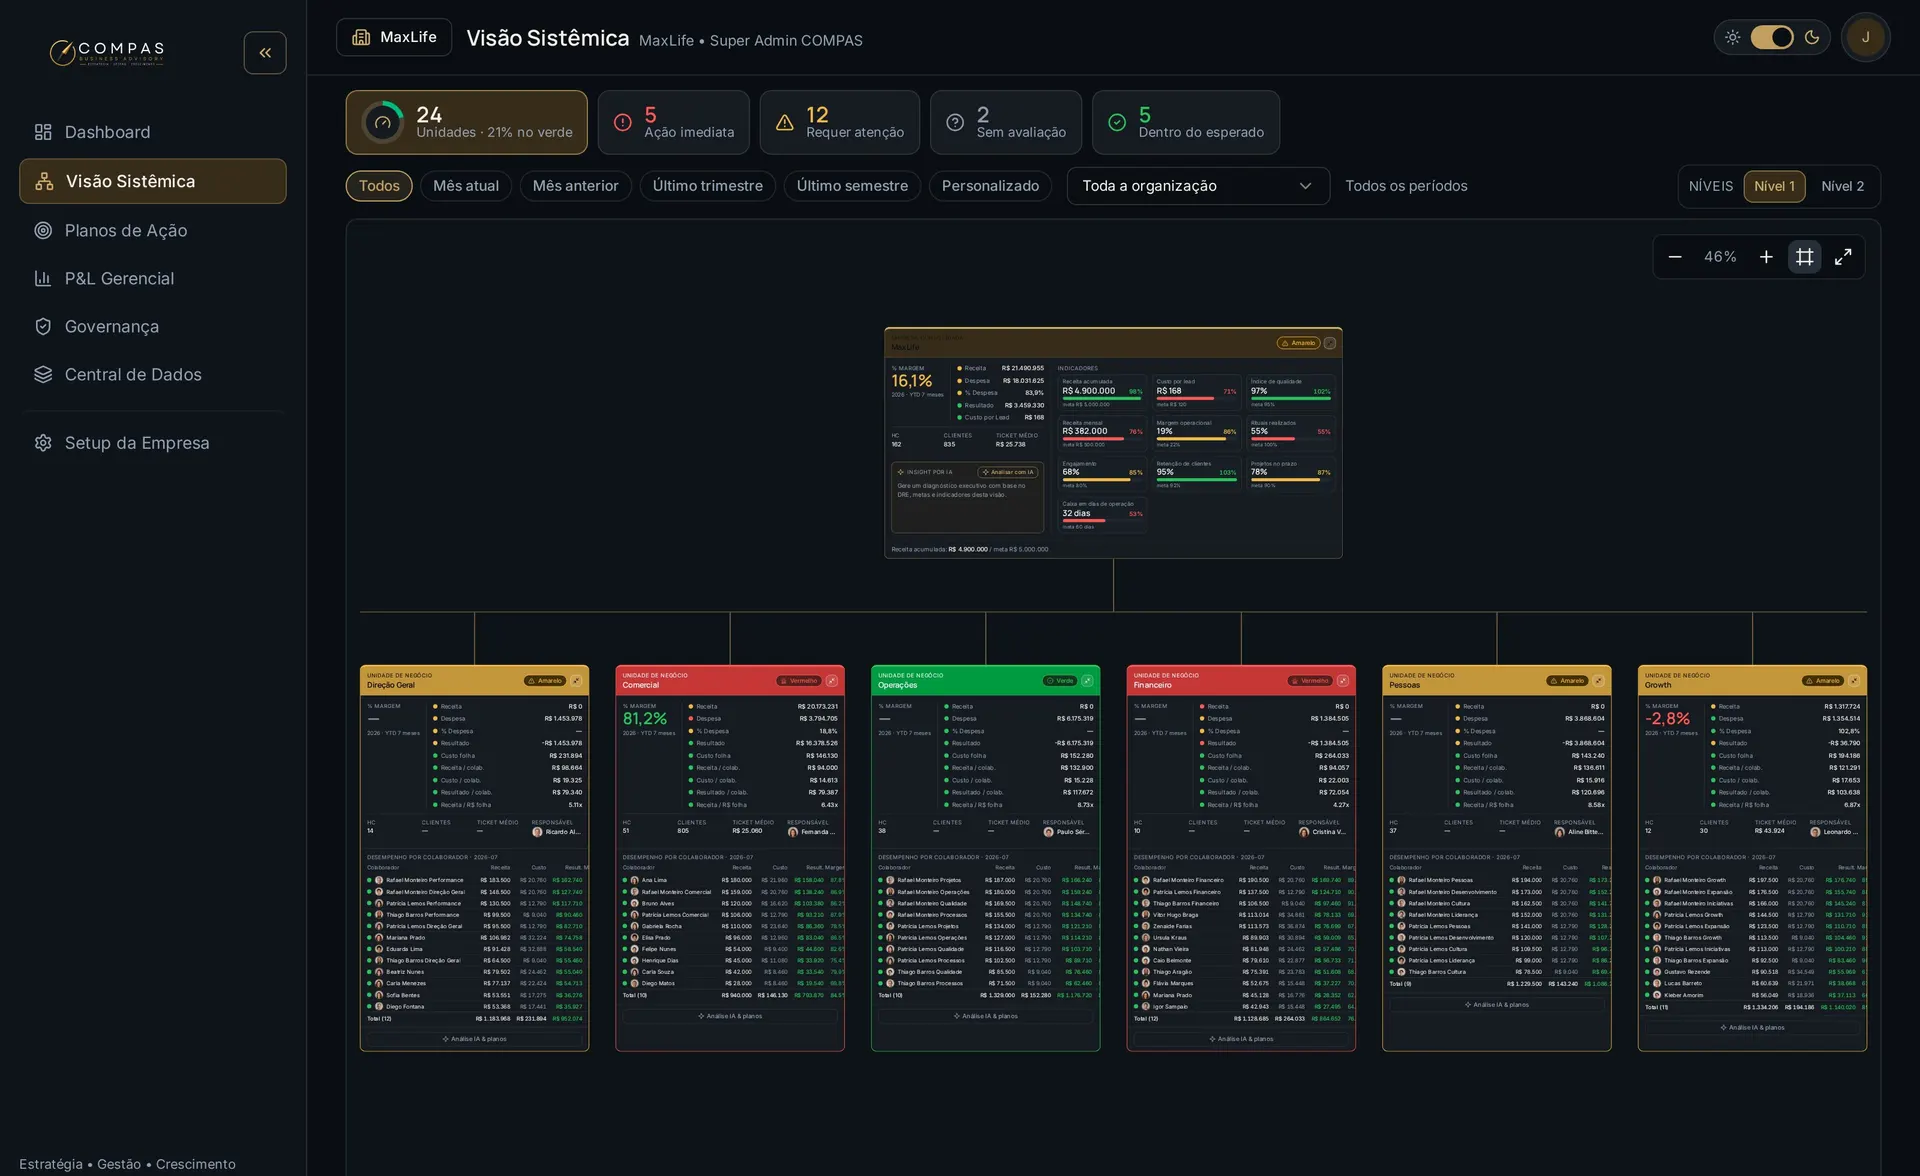1920x1176 pixels.
Task: Click Vermelho badge on Financeiro card
Action: [1310, 681]
